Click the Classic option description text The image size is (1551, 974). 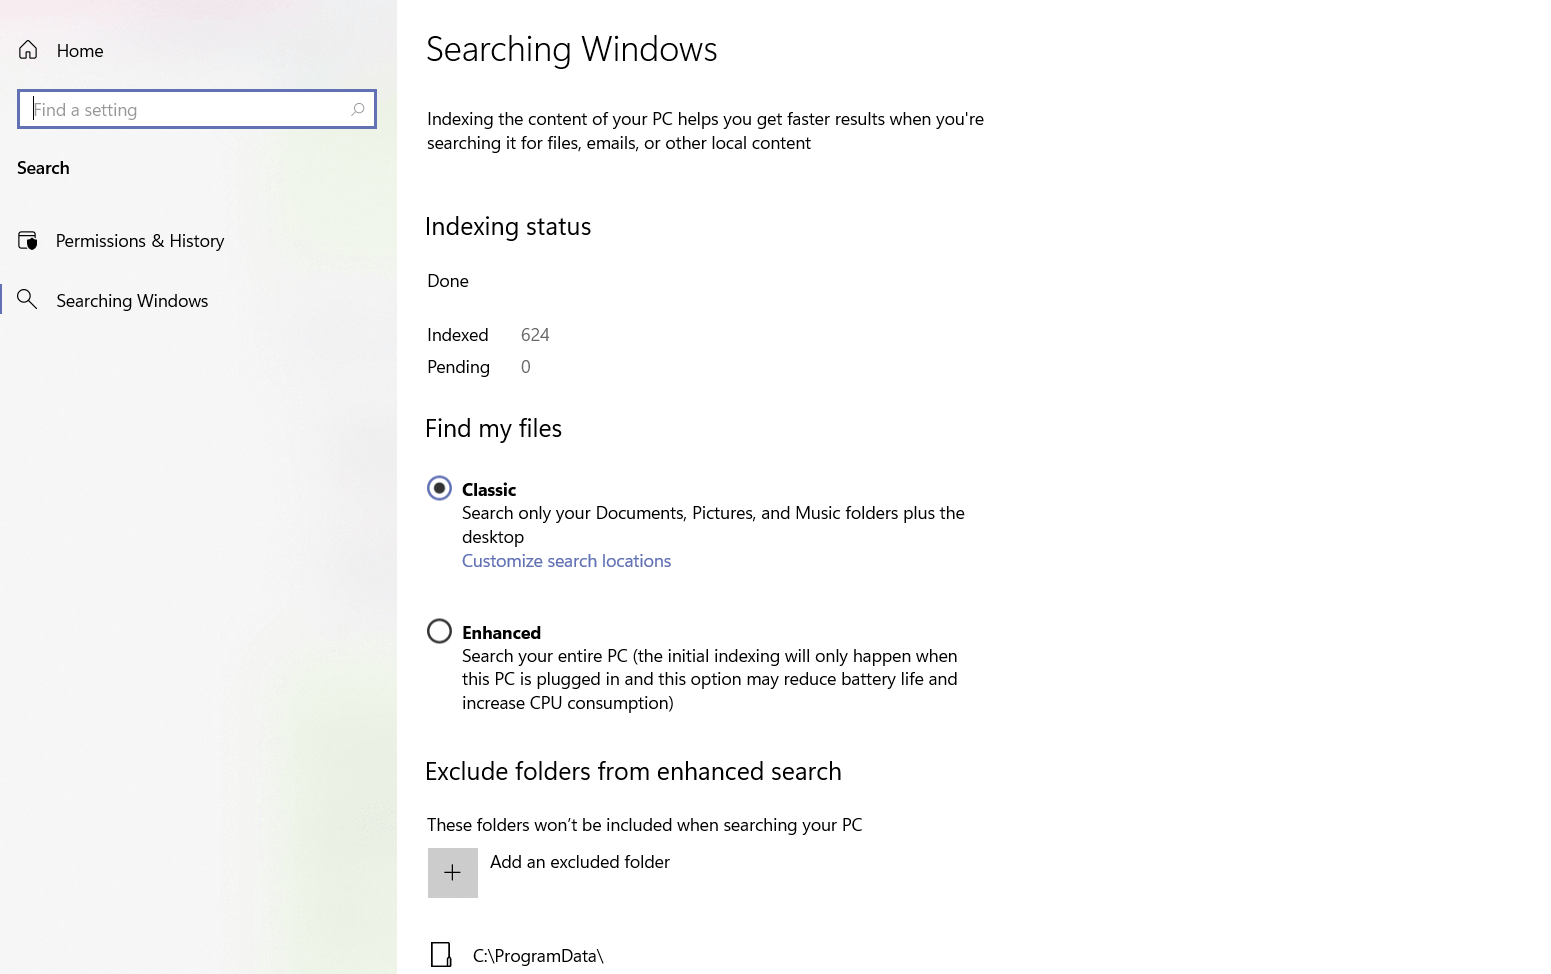[x=712, y=524]
